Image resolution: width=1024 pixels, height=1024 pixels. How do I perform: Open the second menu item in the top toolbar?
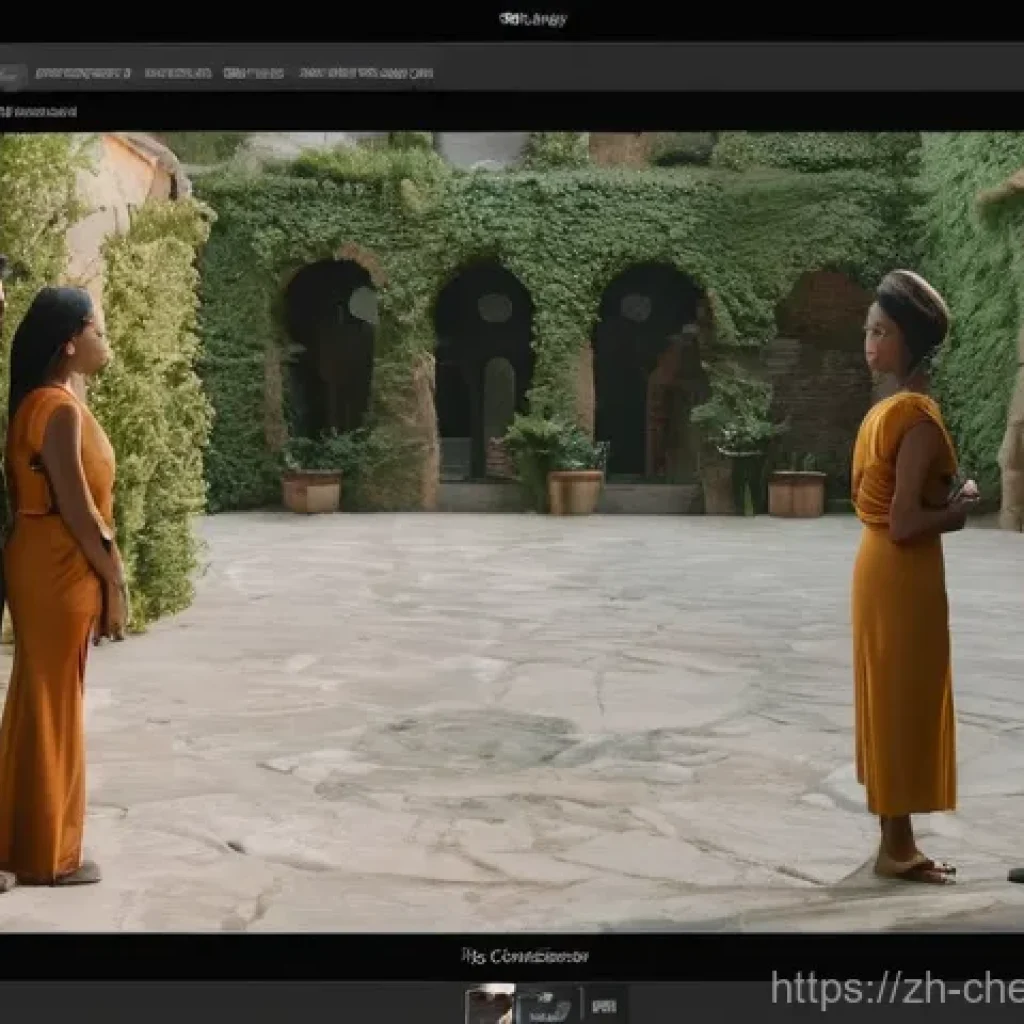[x=176, y=73]
